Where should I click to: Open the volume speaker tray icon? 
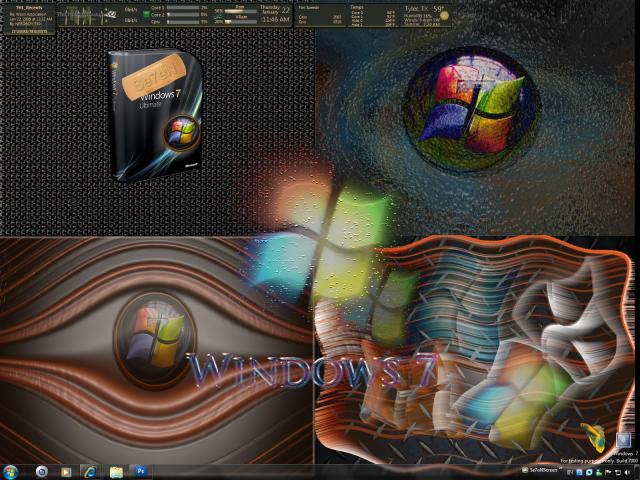click(628, 473)
